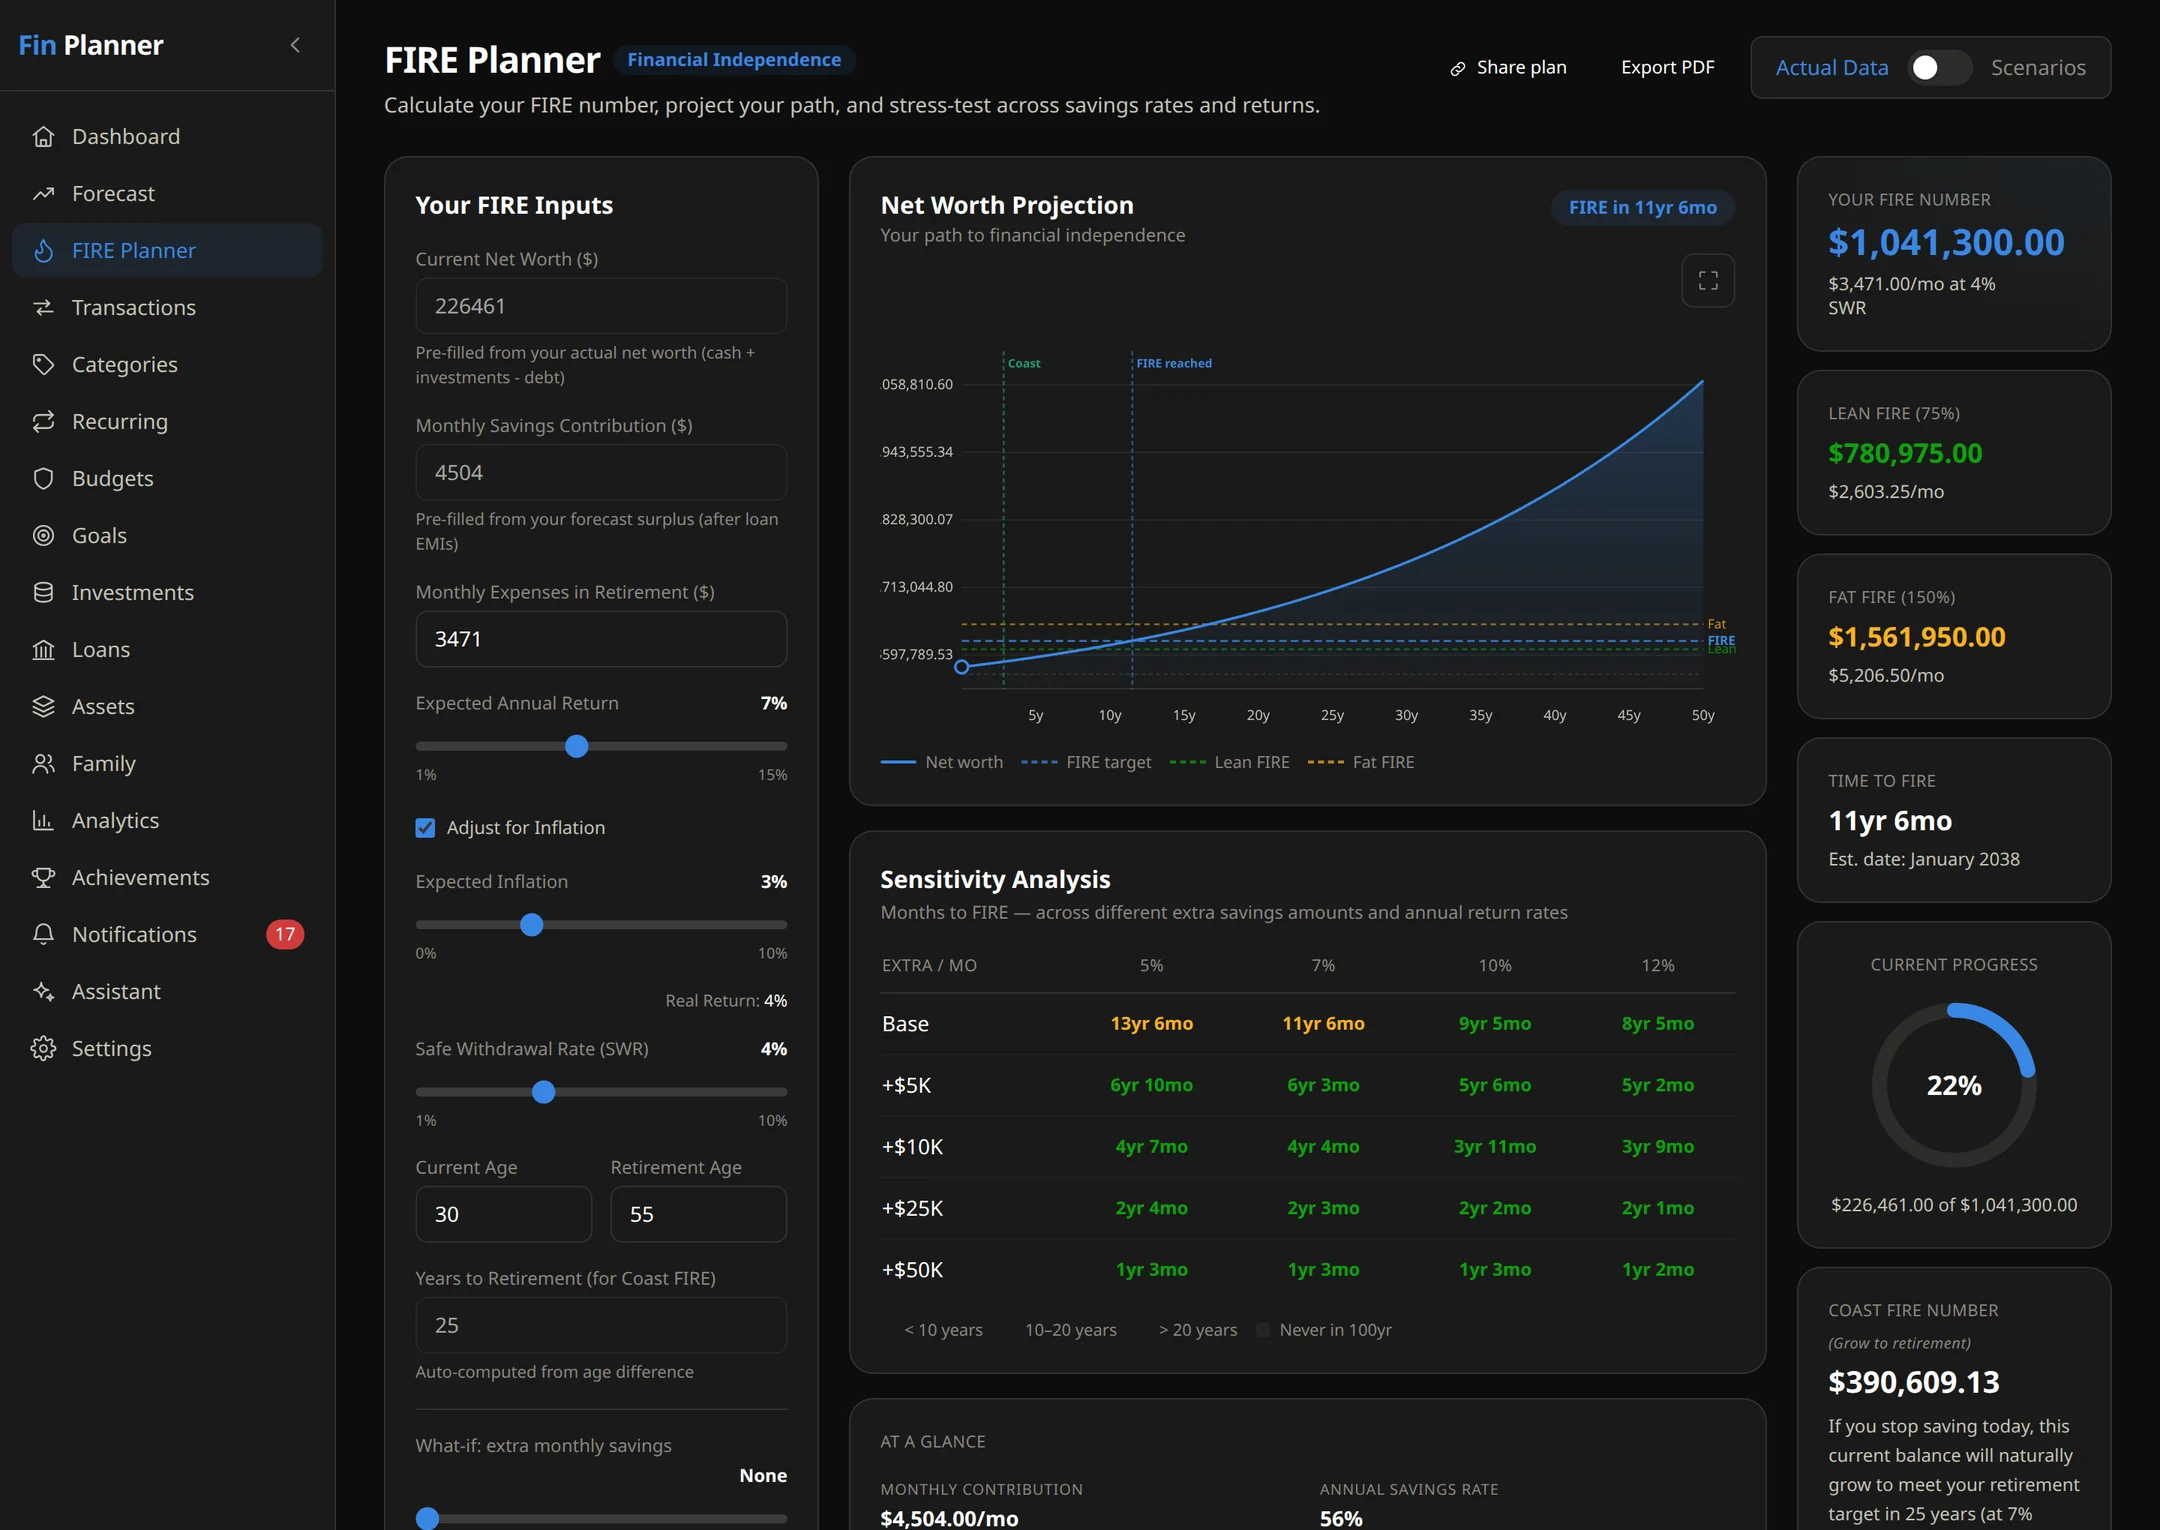Click the Monthly Expenses in Retirement field
This screenshot has width=2160, height=1530.
point(601,639)
